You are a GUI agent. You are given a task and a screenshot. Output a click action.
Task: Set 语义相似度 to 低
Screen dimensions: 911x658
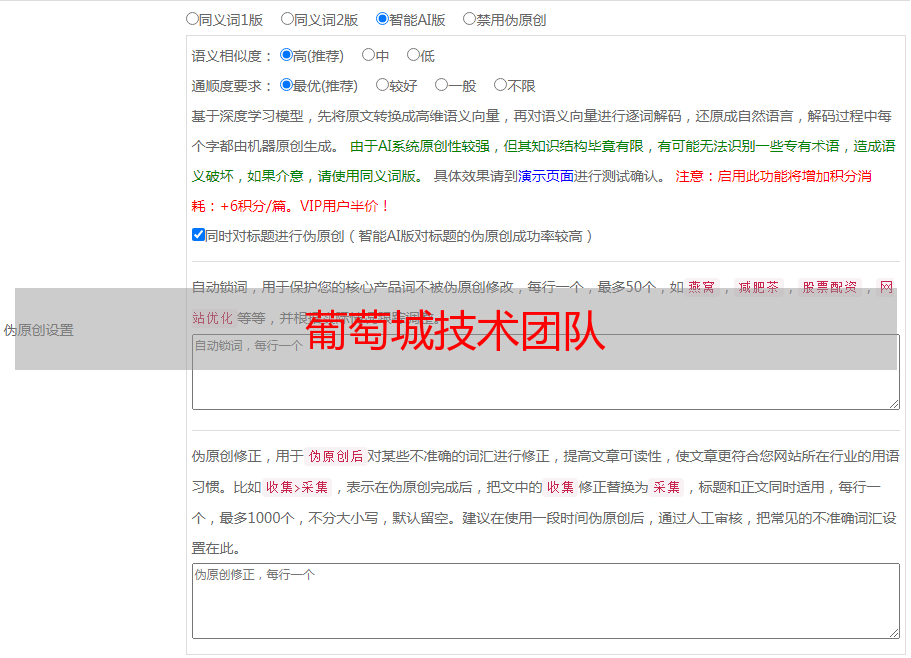click(x=413, y=56)
